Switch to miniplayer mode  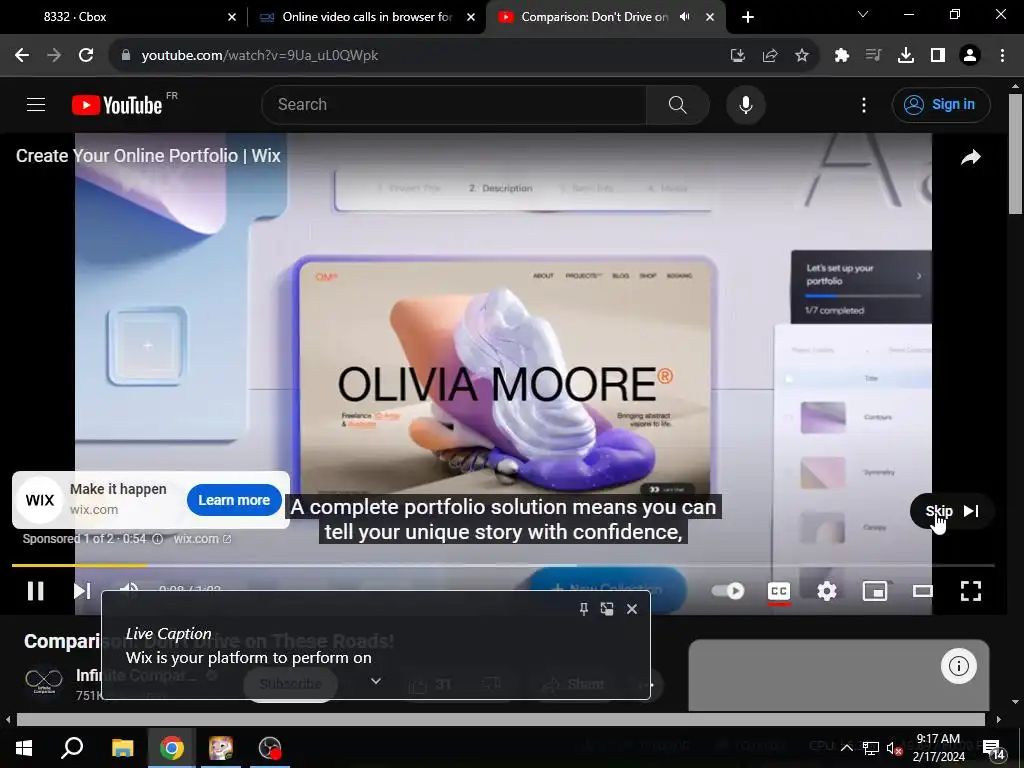point(874,591)
